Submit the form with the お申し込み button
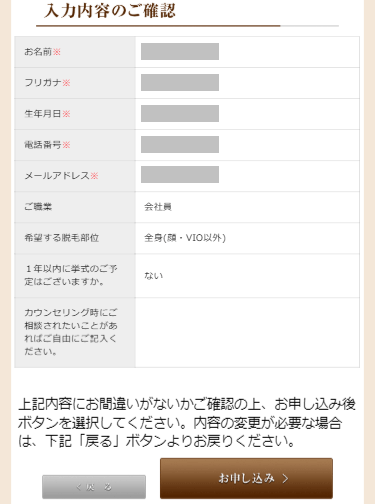Image resolution: width=375 pixels, height=504 pixels. tap(246, 478)
